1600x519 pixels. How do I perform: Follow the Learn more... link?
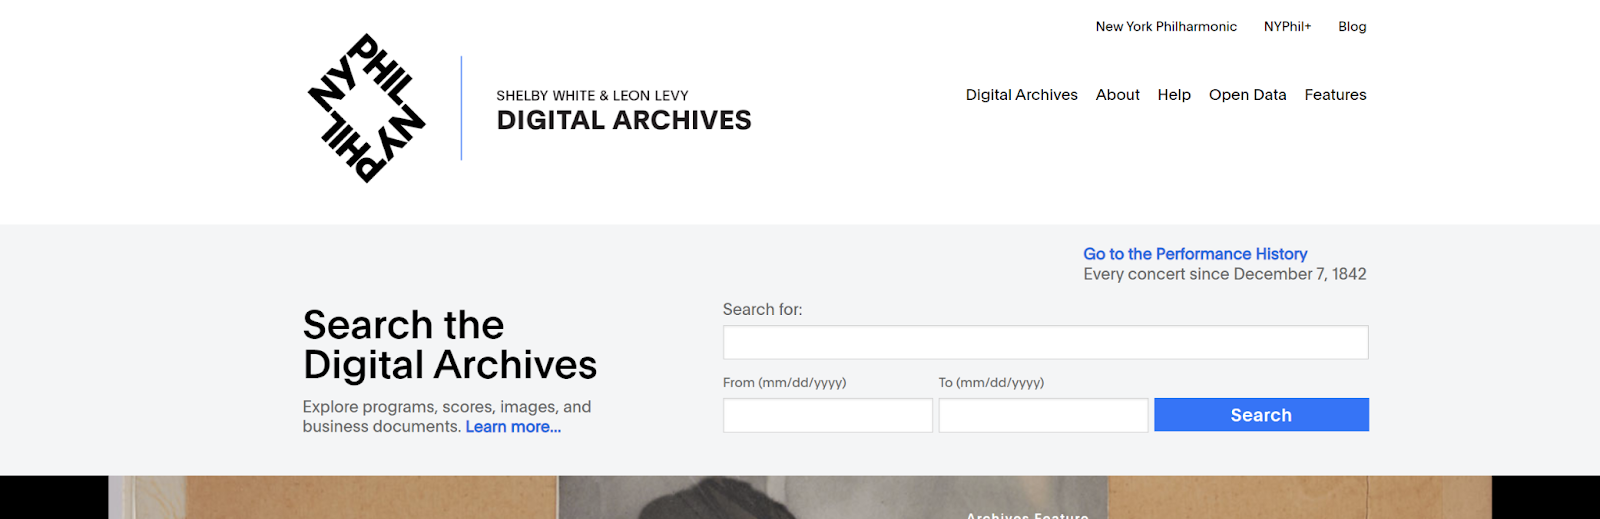click(x=513, y=427)
